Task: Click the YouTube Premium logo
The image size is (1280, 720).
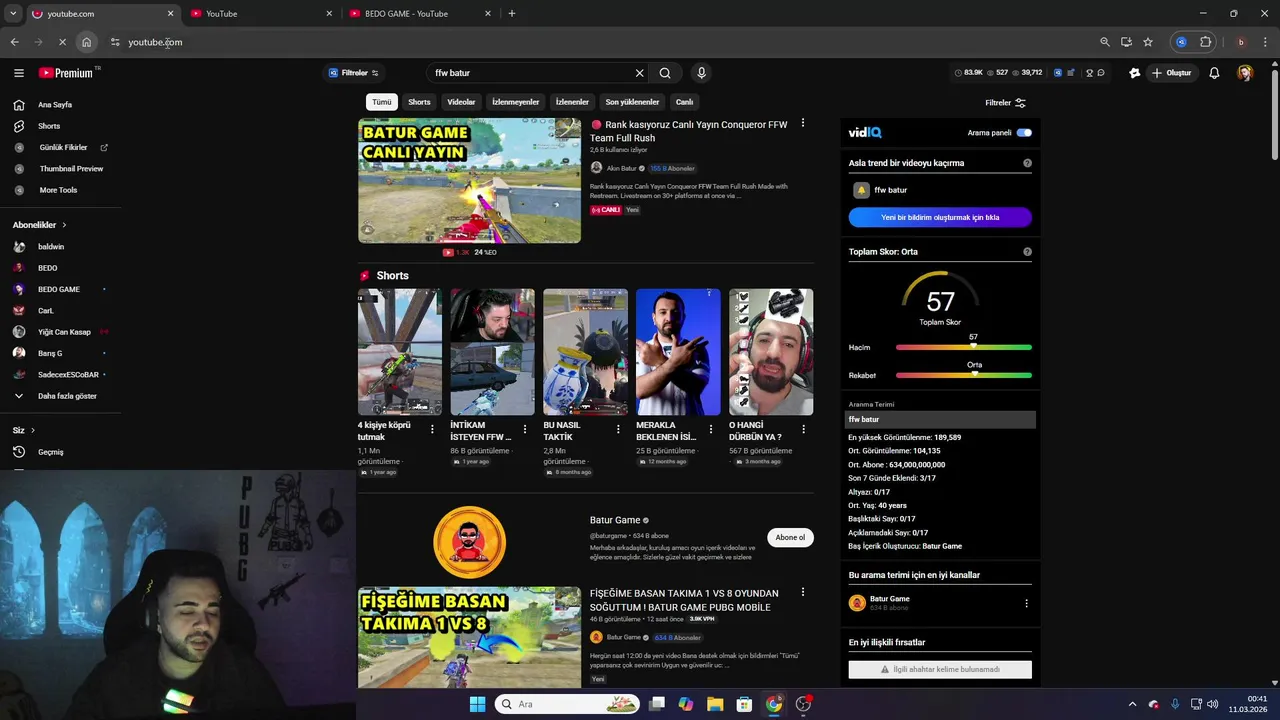Action: [66, 73]
